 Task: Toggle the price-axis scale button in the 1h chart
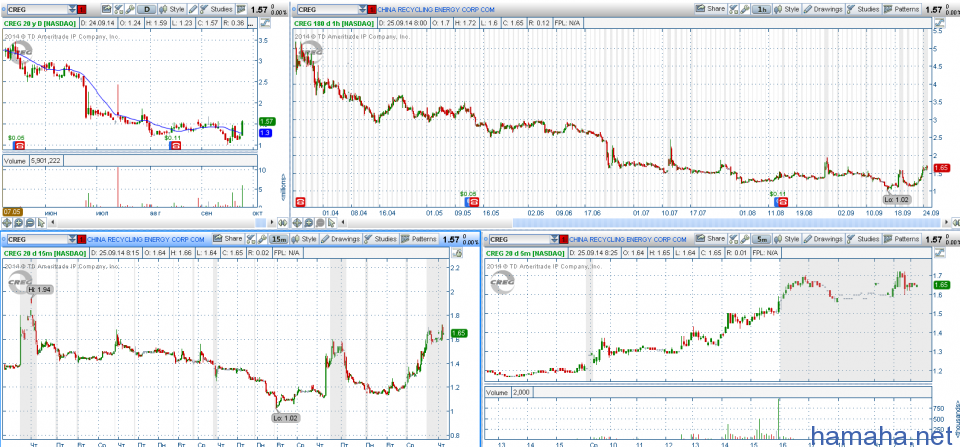[x=939, y=23]
